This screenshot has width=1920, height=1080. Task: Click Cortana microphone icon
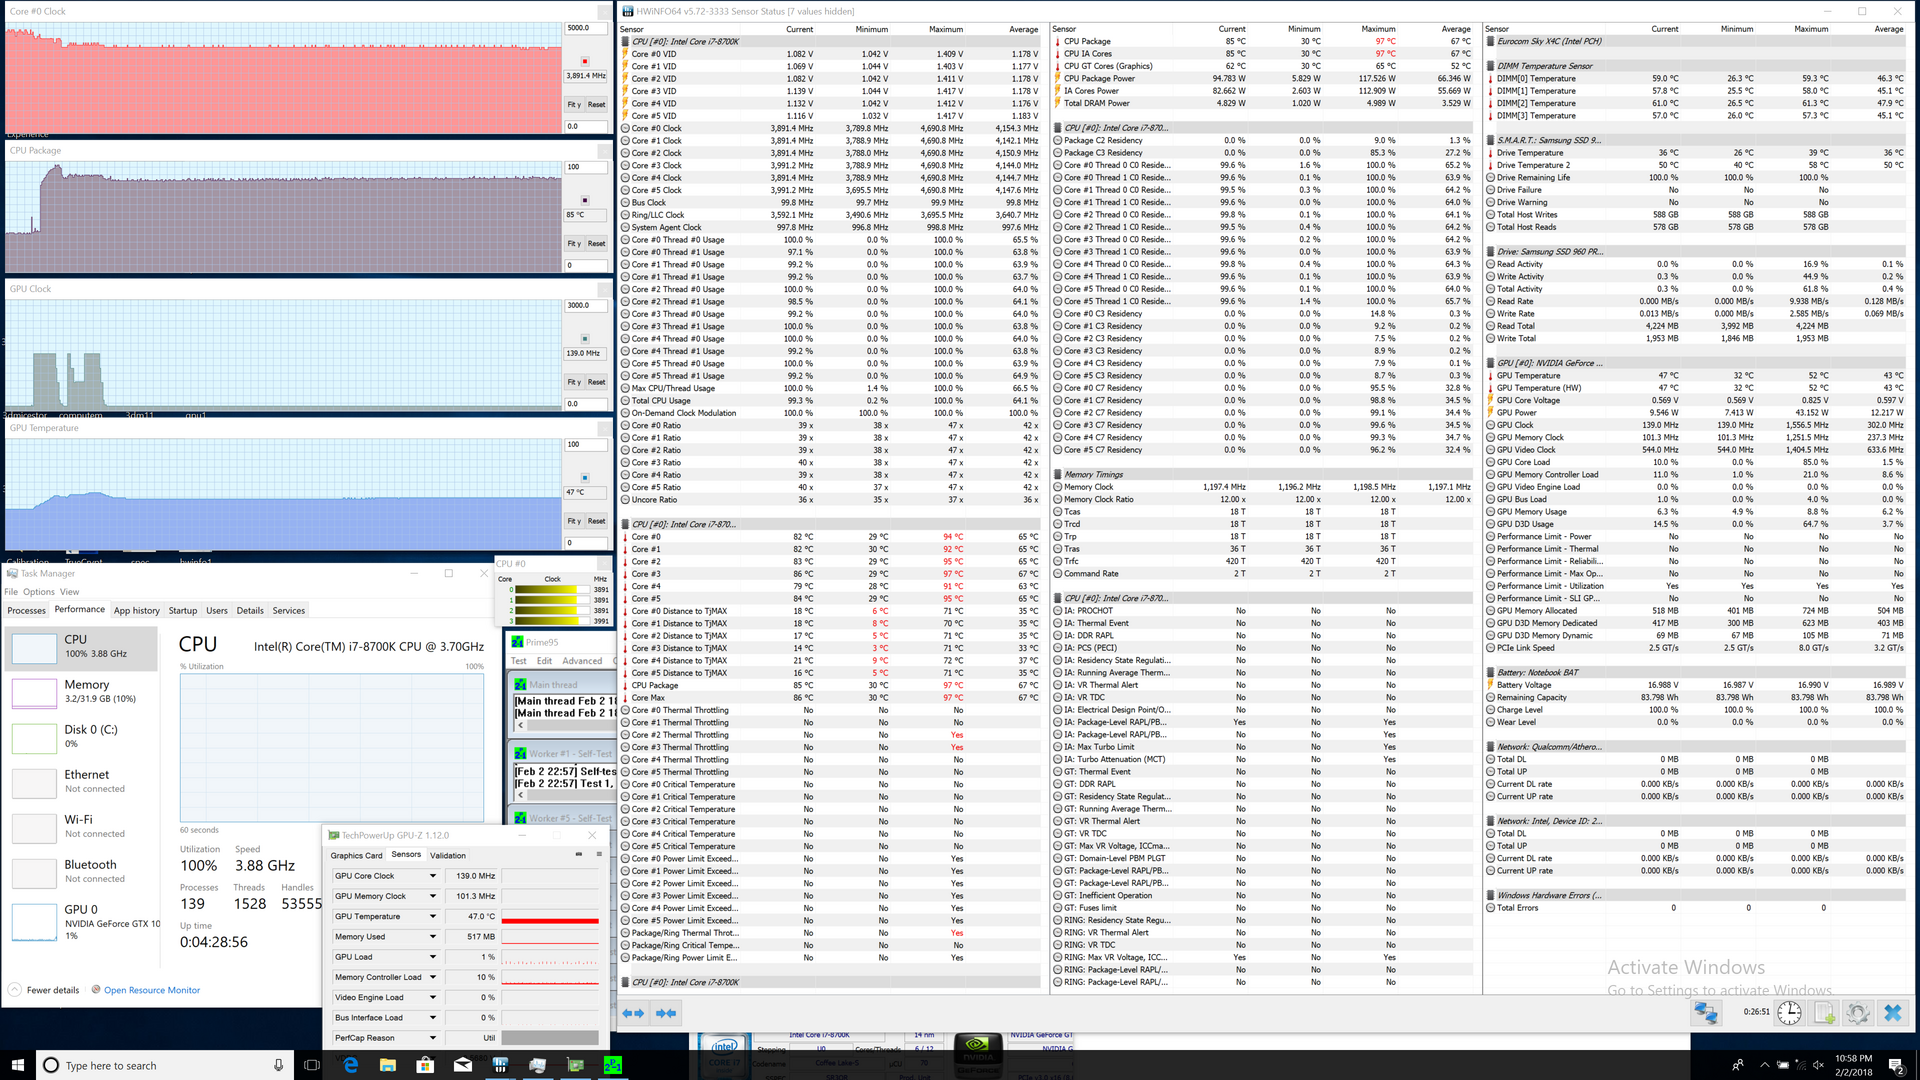tap(278, 1065)
